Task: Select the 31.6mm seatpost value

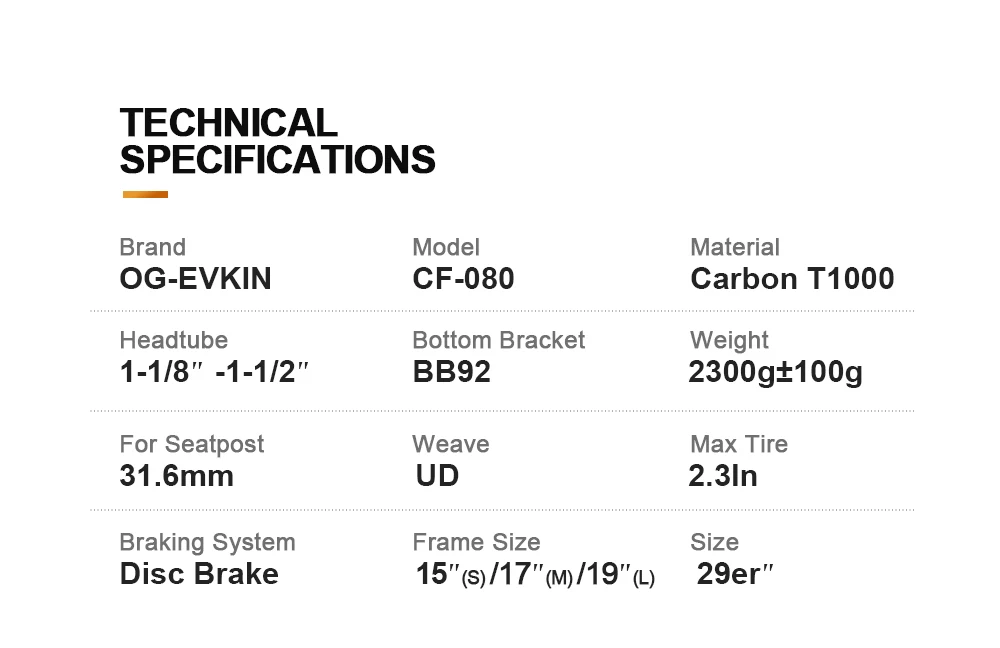Action: click(176, 475)
